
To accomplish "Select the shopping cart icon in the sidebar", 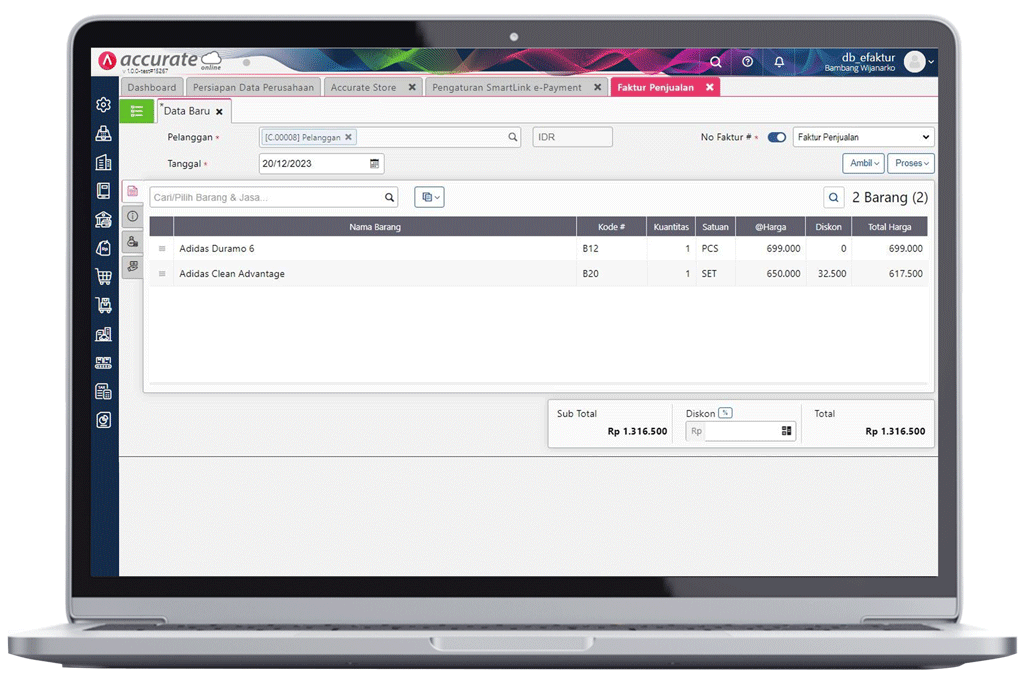I will point(103,277).
